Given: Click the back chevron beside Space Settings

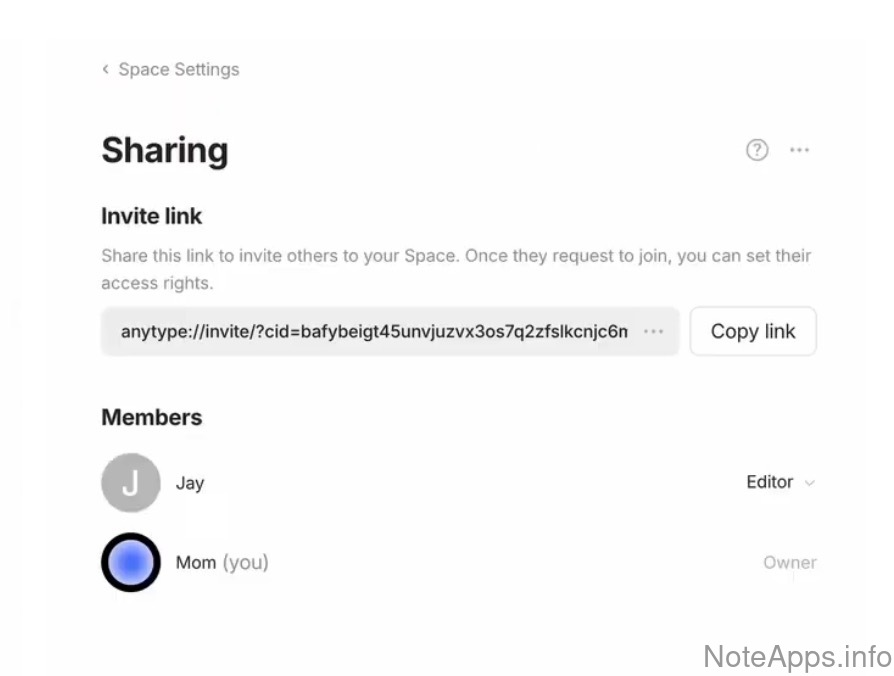Looking at the screenshot, I should 105,69.
